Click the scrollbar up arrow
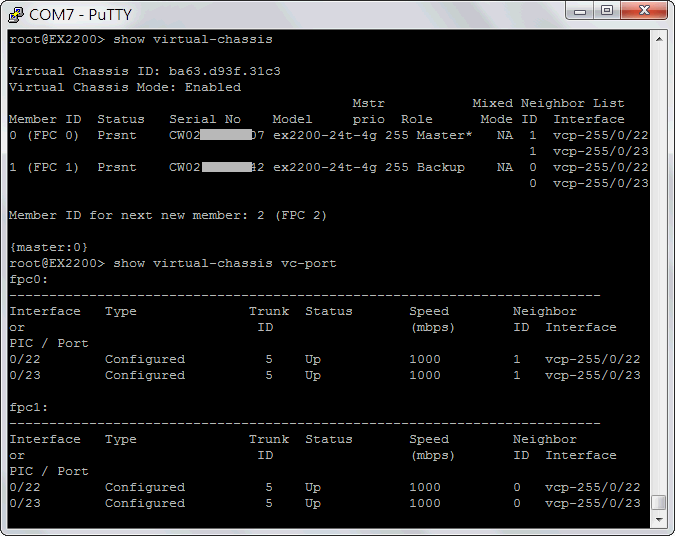 tap(659, 39)
